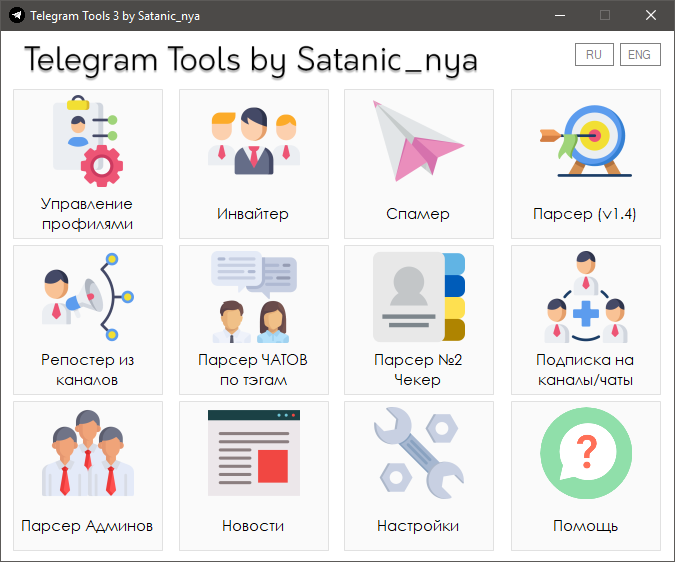Open the profile management clipboard-gear icon
This screenshot has height=562, width=675.
click(x=88, y=141)
